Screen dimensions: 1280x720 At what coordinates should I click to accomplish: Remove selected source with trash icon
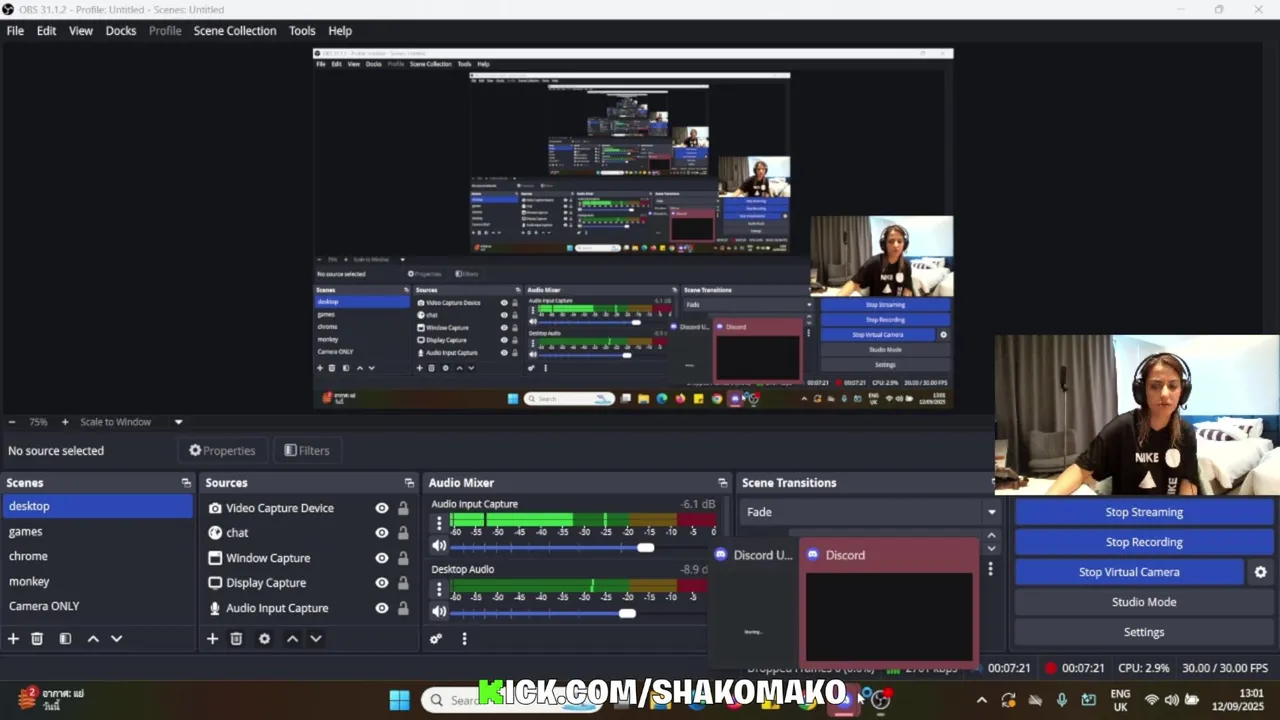point(236,639)
